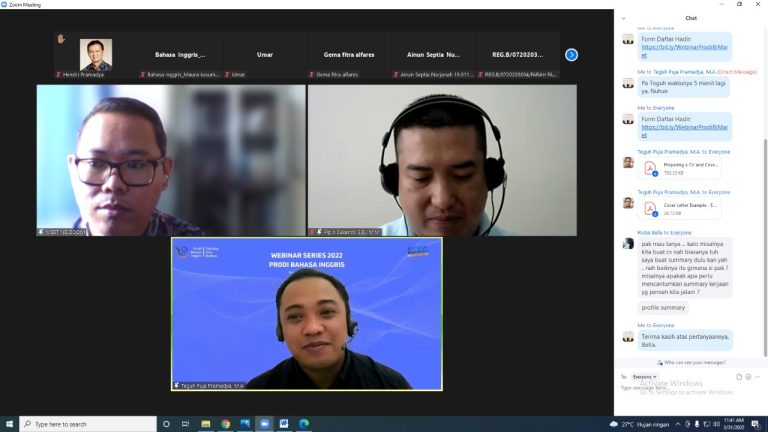768x432 pixels.
Task: Open the 'Cover Letter Example' PDF attachment
Action: click(x=680, y=209)
